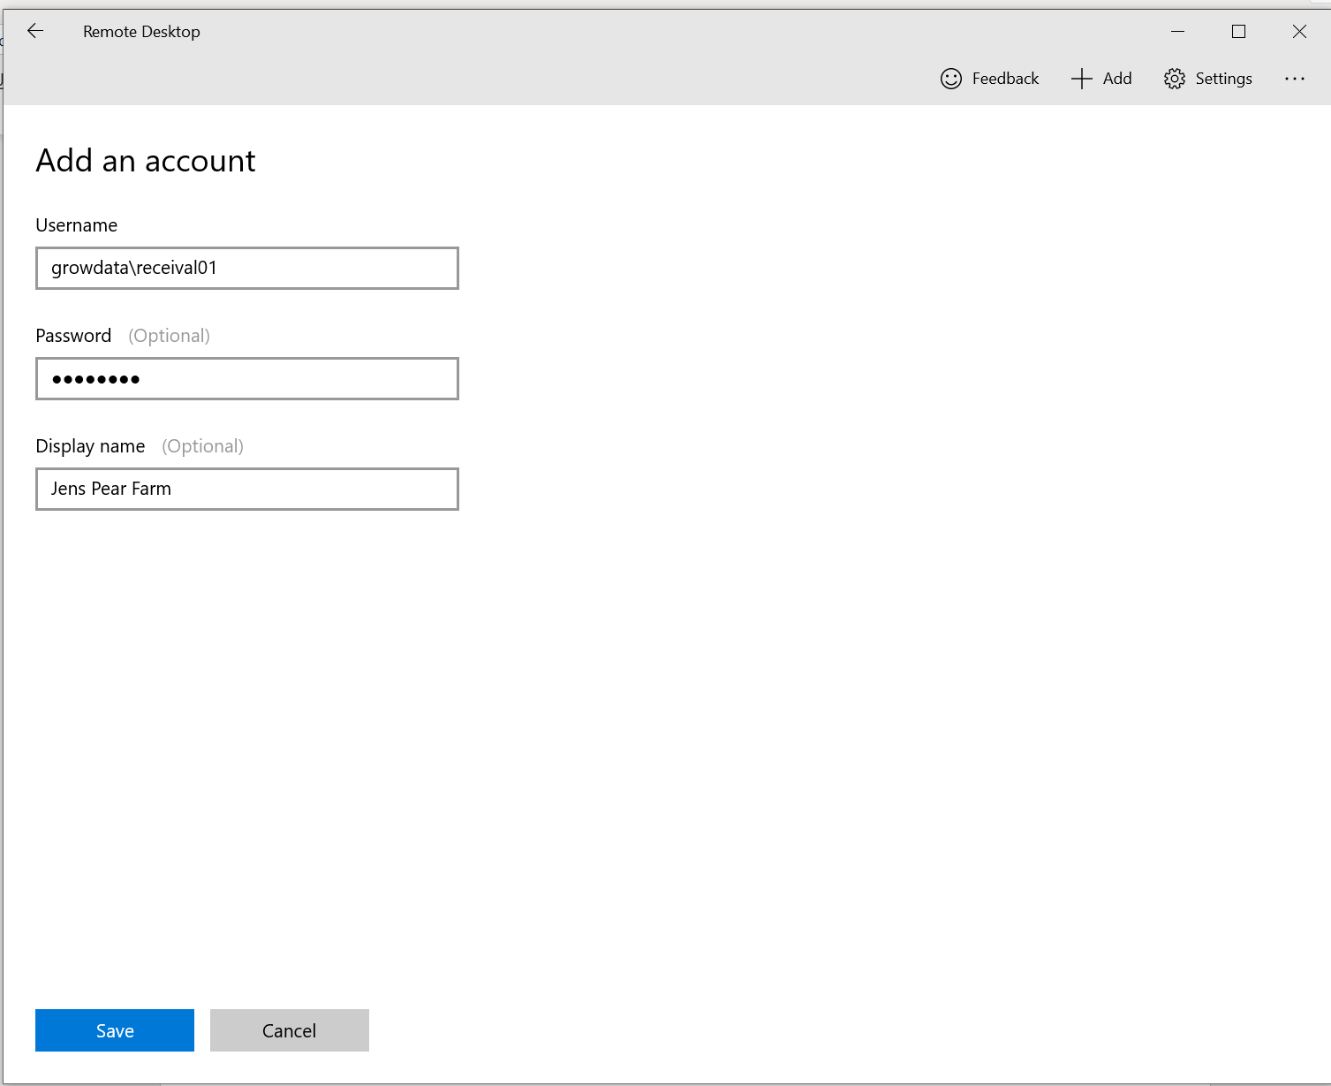Click the Username label

[77, 225]
